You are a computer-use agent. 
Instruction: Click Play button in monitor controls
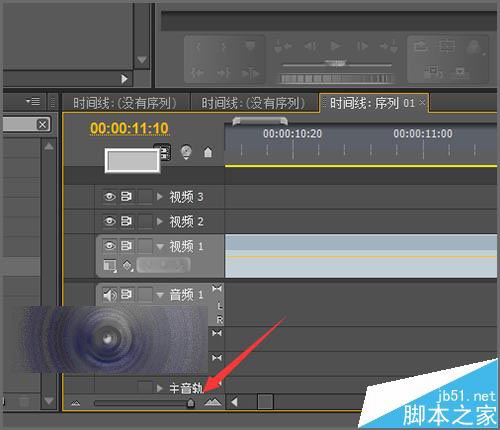pos(336,46)
